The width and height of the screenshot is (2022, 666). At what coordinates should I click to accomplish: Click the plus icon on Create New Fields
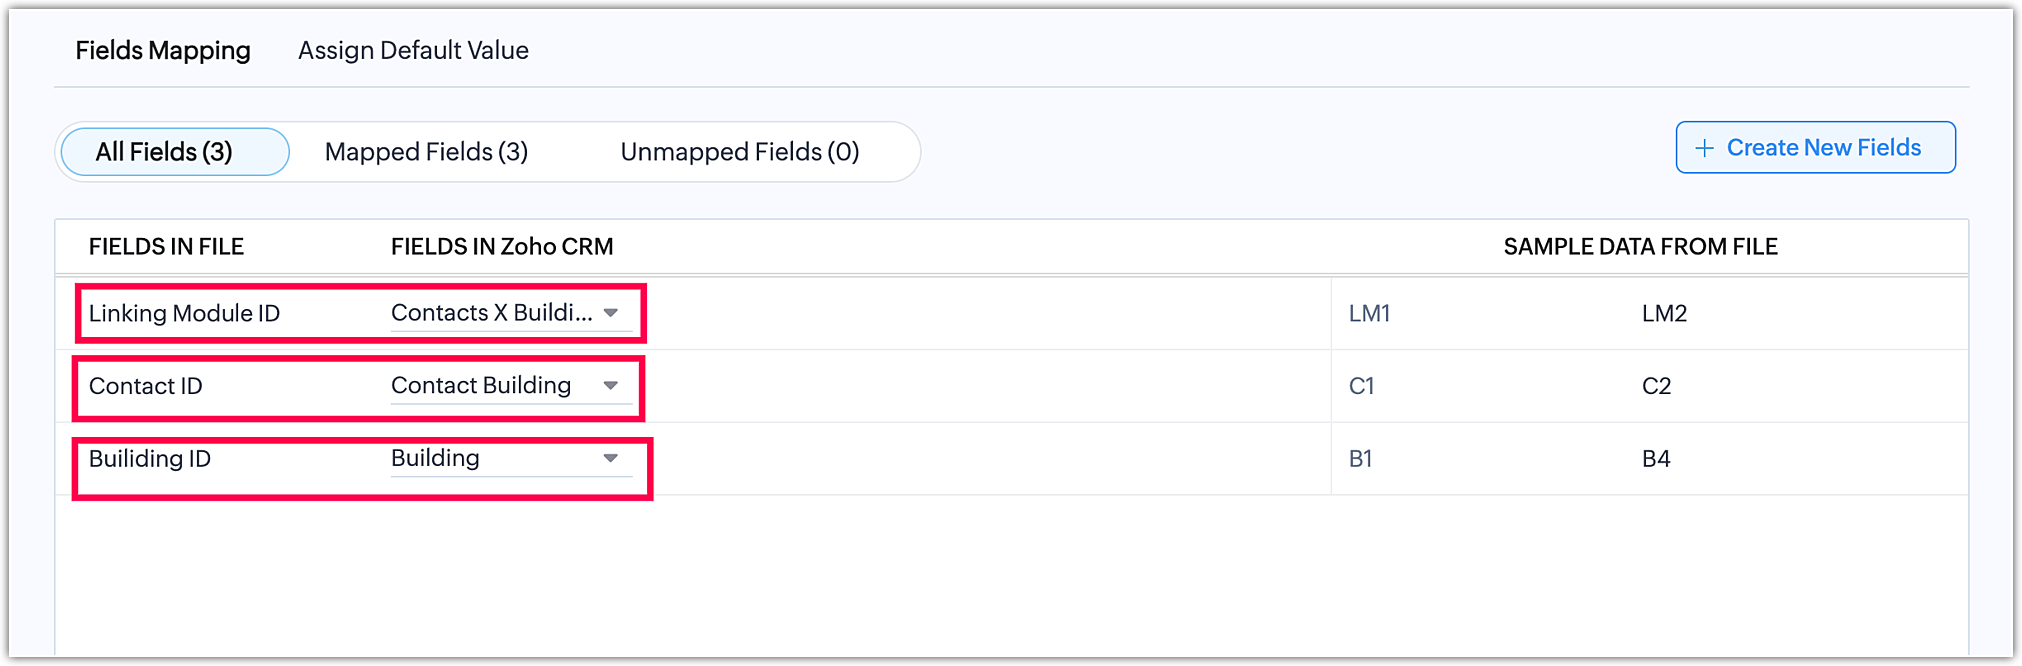pos(1704,149)
